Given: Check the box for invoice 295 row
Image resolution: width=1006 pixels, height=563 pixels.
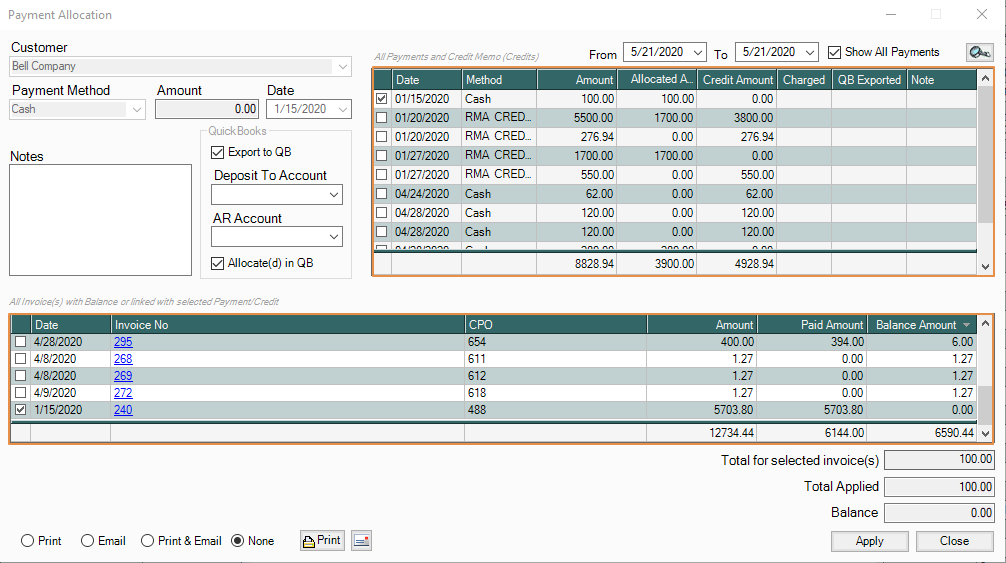Looking at the screenshot, I should (x=21, y=342).
